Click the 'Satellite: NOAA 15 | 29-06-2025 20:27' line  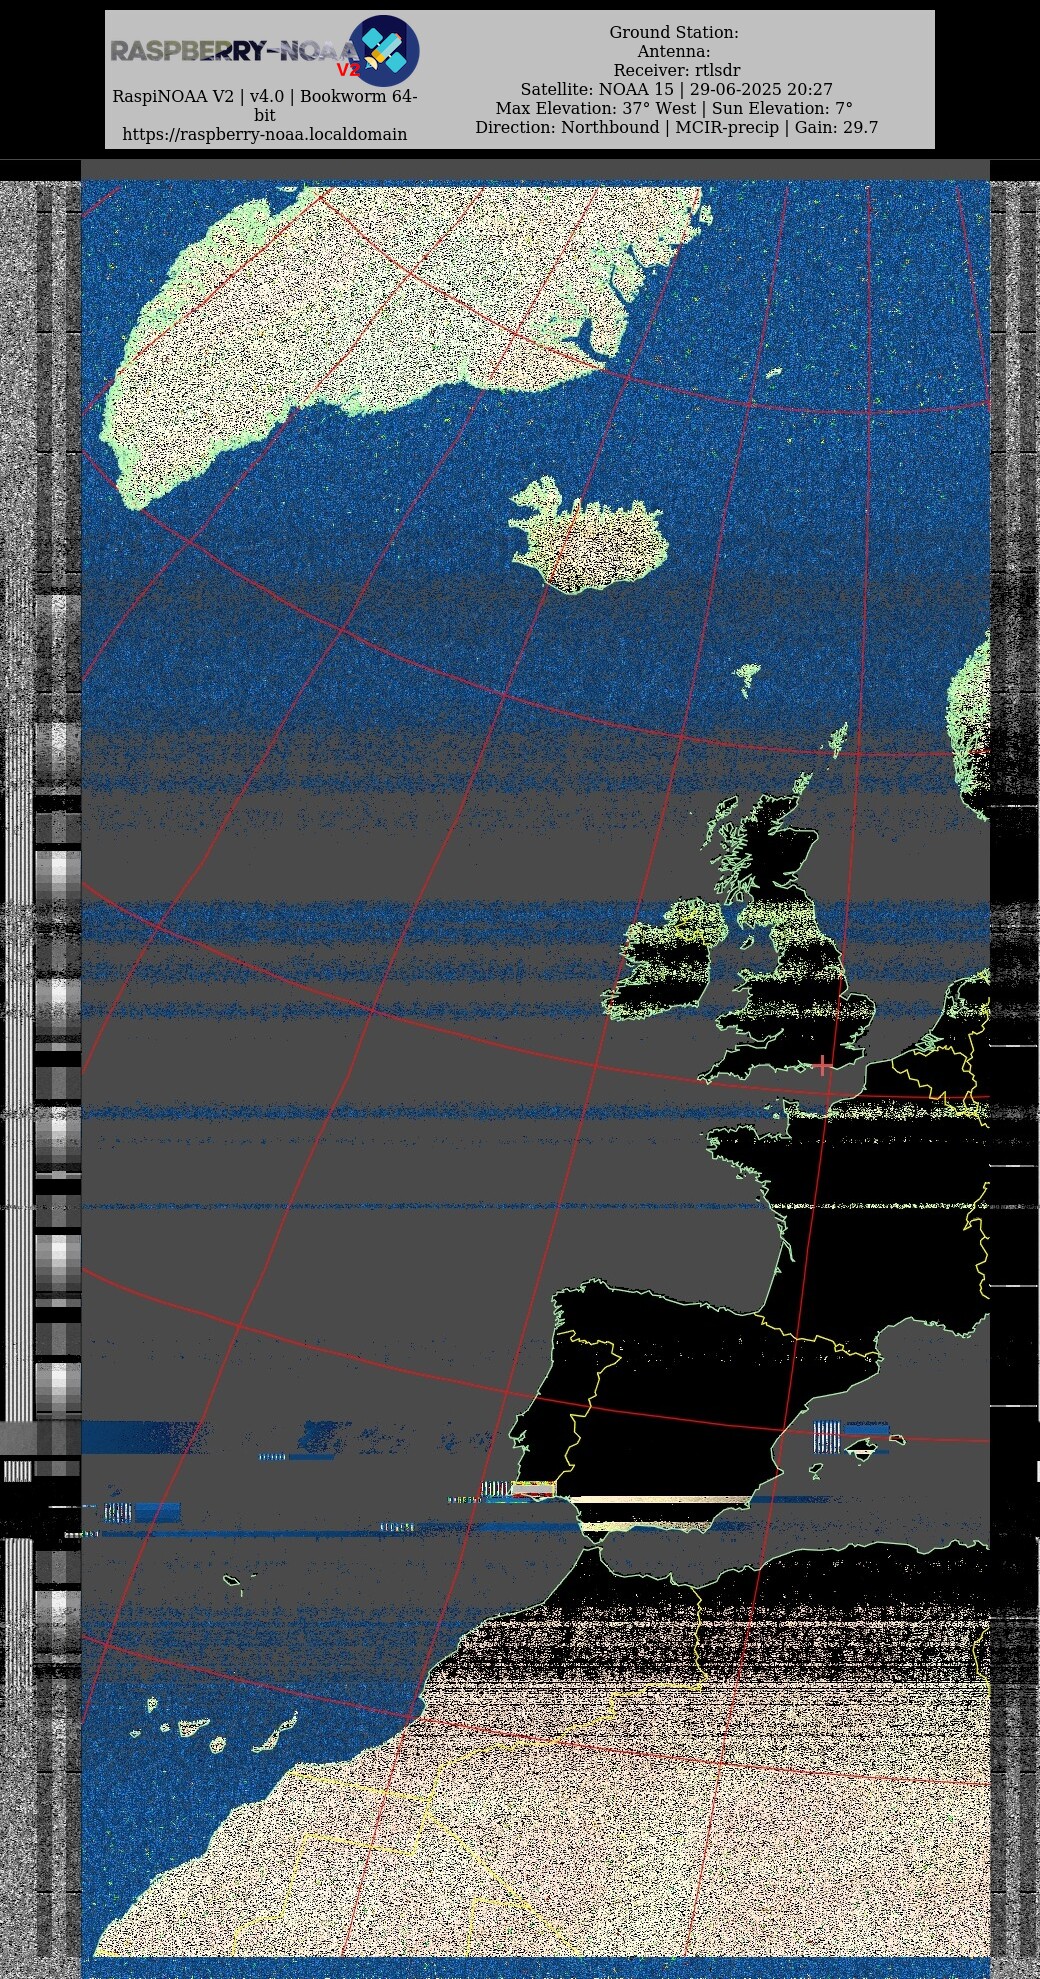click(677, 90)
